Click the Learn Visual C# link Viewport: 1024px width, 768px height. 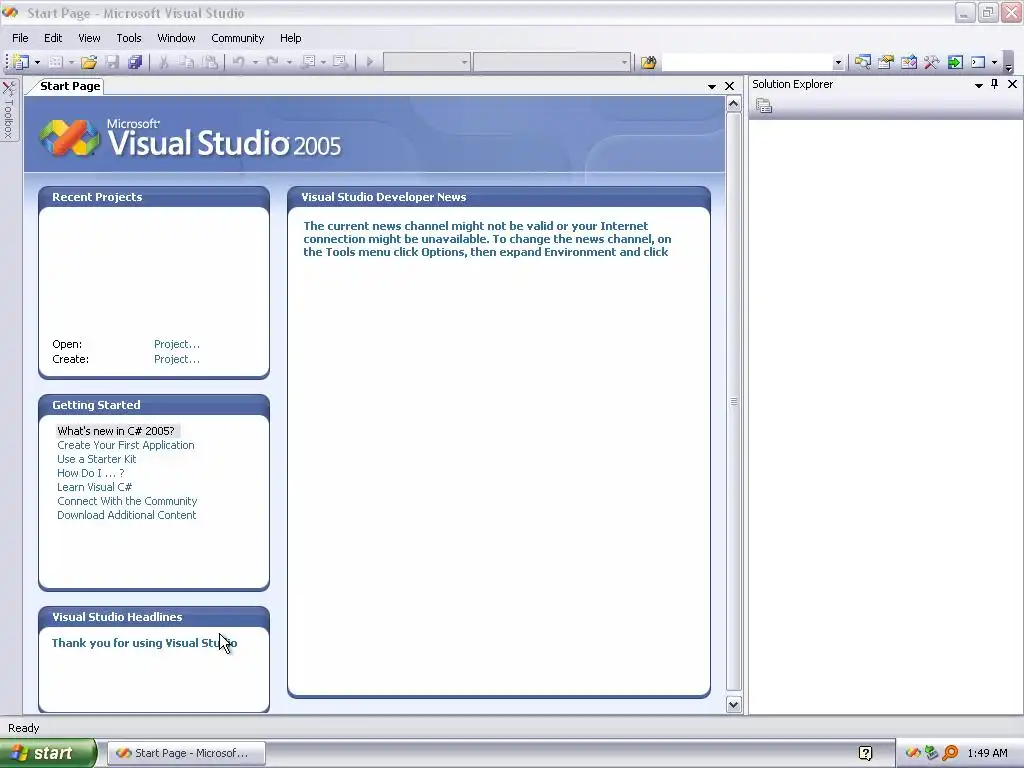[x=95, y=487]
